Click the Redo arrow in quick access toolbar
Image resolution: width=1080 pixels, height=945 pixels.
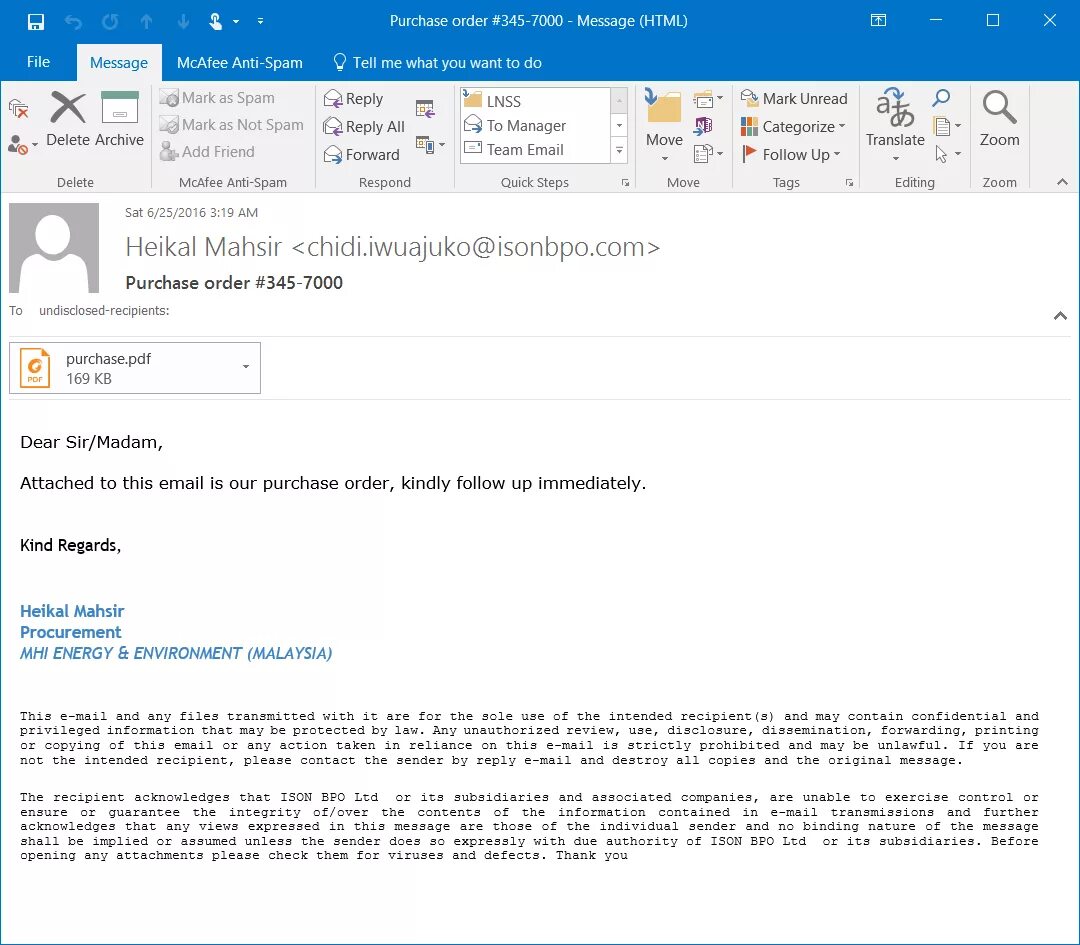pos(110,21)
